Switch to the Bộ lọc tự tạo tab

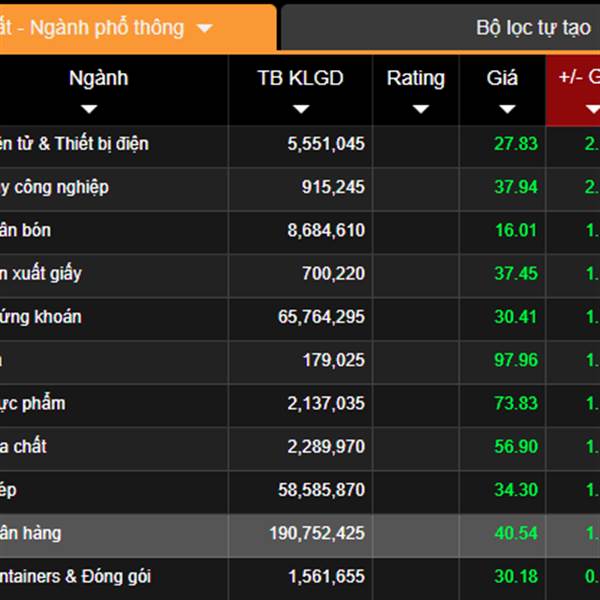533,28
